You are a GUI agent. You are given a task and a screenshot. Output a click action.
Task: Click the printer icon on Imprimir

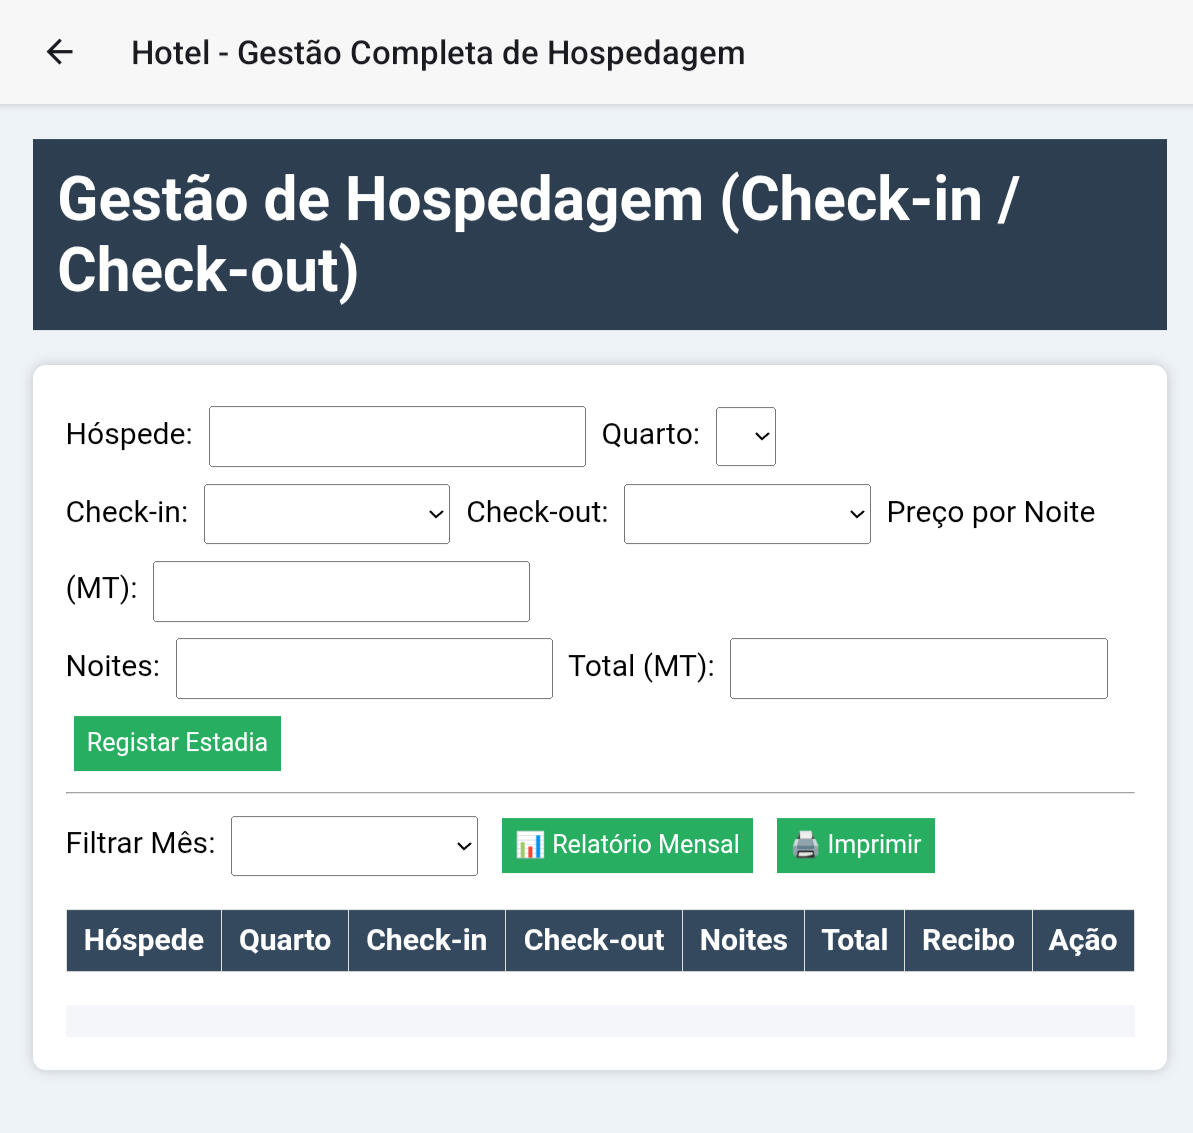(805, 845)
